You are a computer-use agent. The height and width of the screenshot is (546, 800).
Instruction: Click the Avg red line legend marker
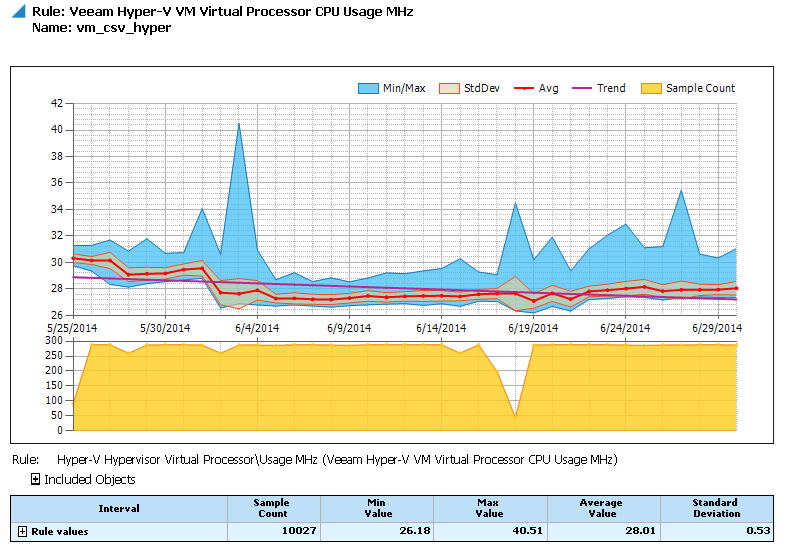524,88
